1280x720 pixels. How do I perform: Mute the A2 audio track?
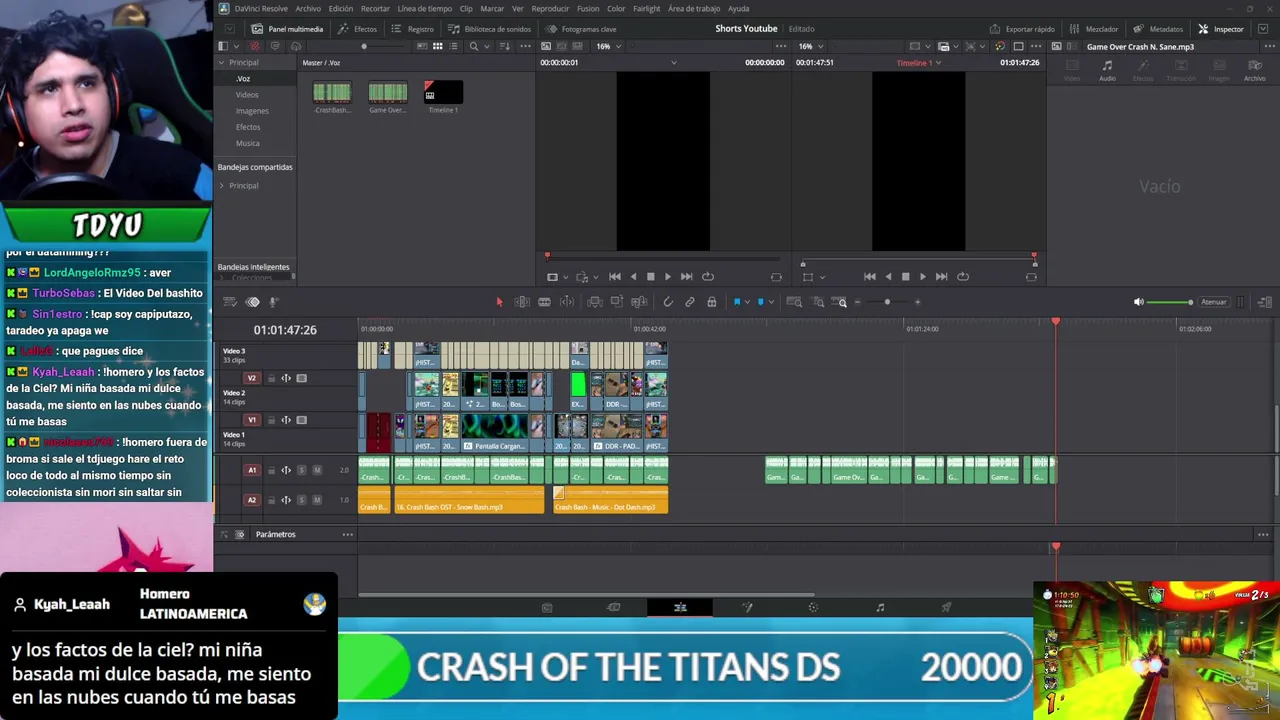(317, 500)
